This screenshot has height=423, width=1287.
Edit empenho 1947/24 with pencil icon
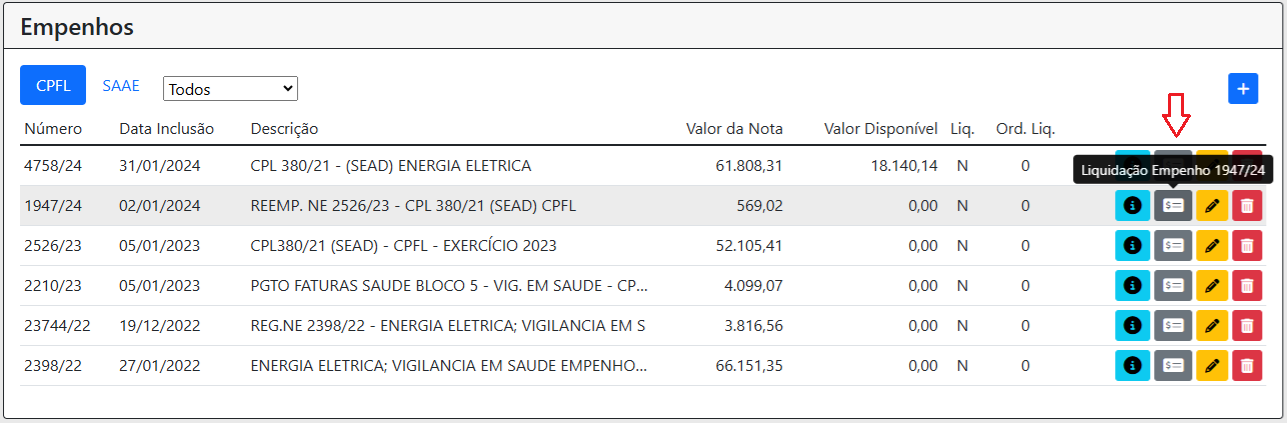[1212, 206]
